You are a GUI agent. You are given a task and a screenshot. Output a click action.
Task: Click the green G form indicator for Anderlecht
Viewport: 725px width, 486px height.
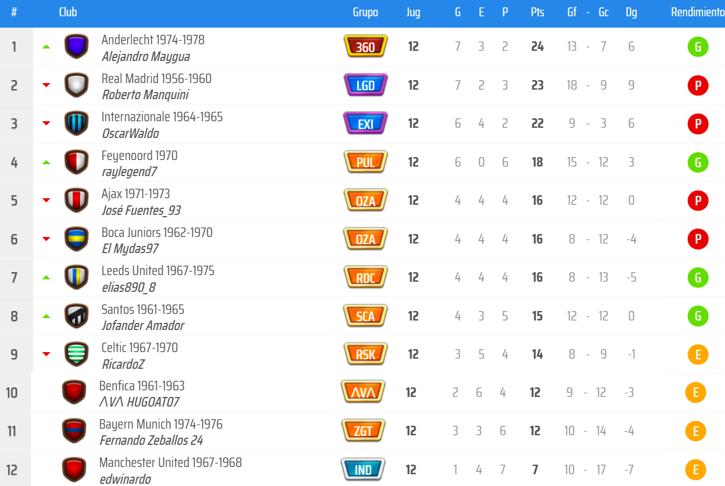pyautogui.click(x=698, y=47)
